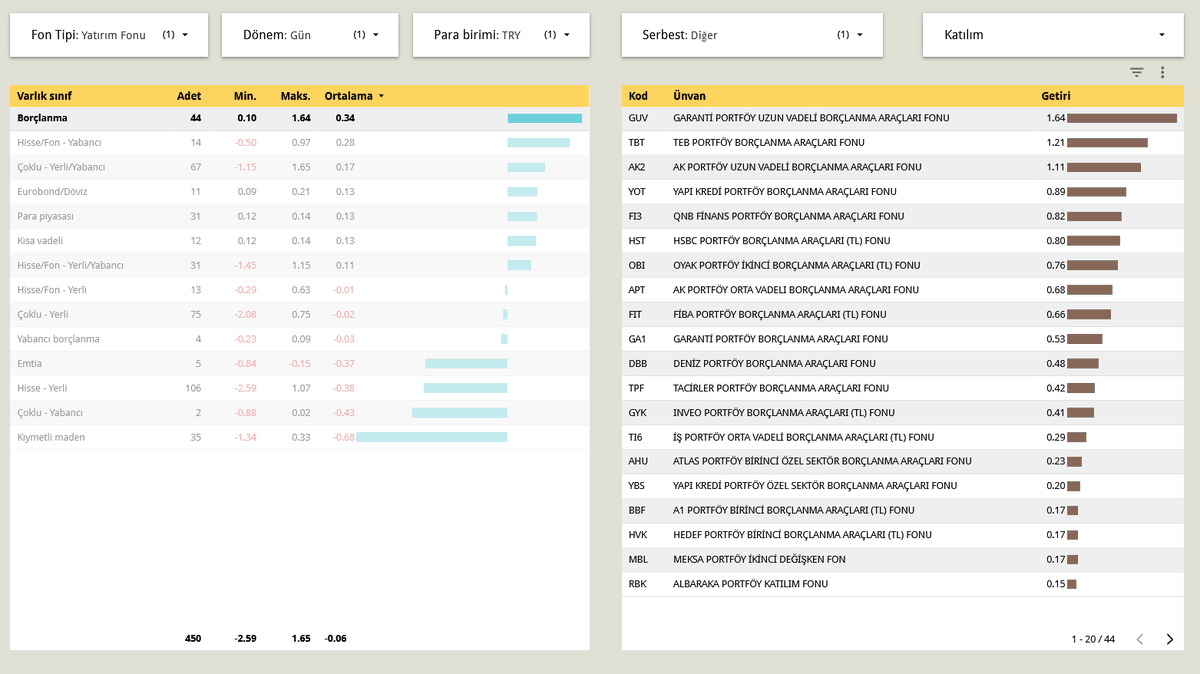Screen dimensions: 1200x674
Task: Open the Para birimi currency dropdown
Action: [x=501, y=35]
